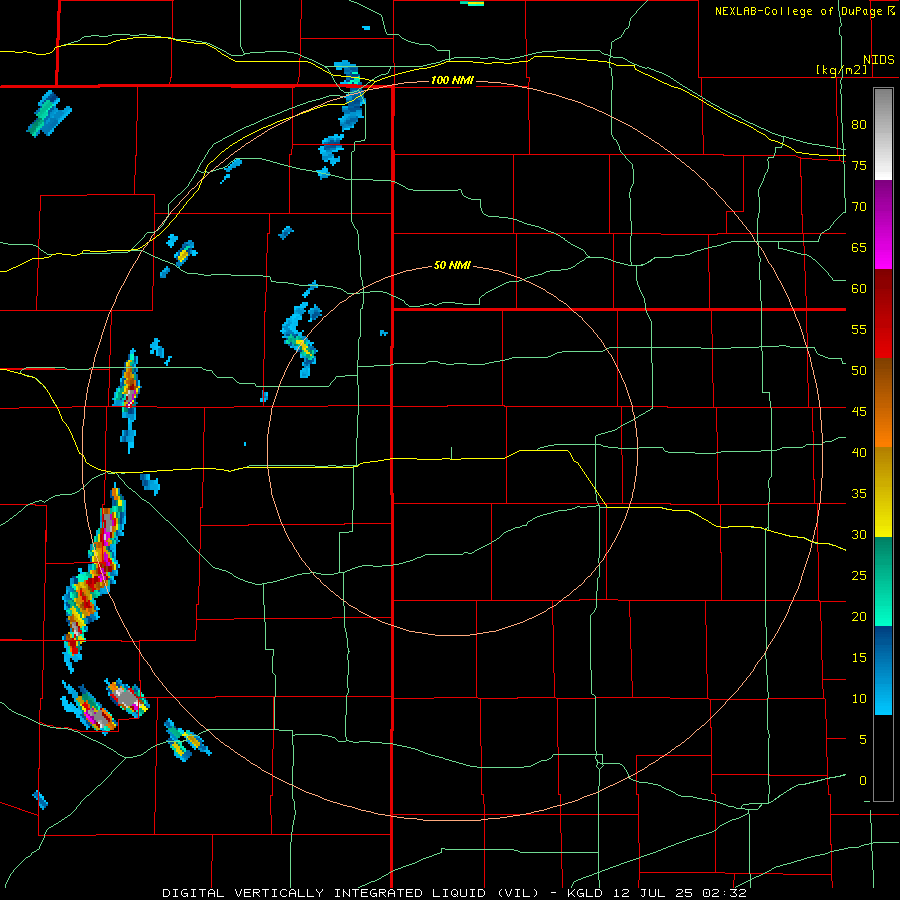Click the legend value 0

pos(863,781)
